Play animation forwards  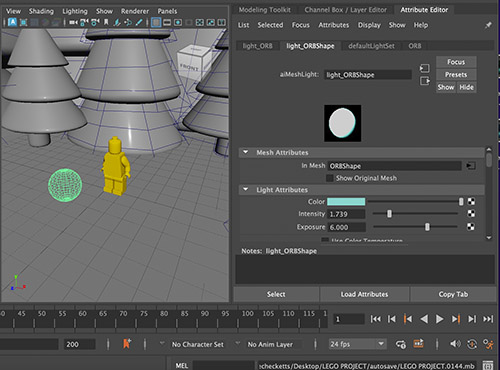440,319
